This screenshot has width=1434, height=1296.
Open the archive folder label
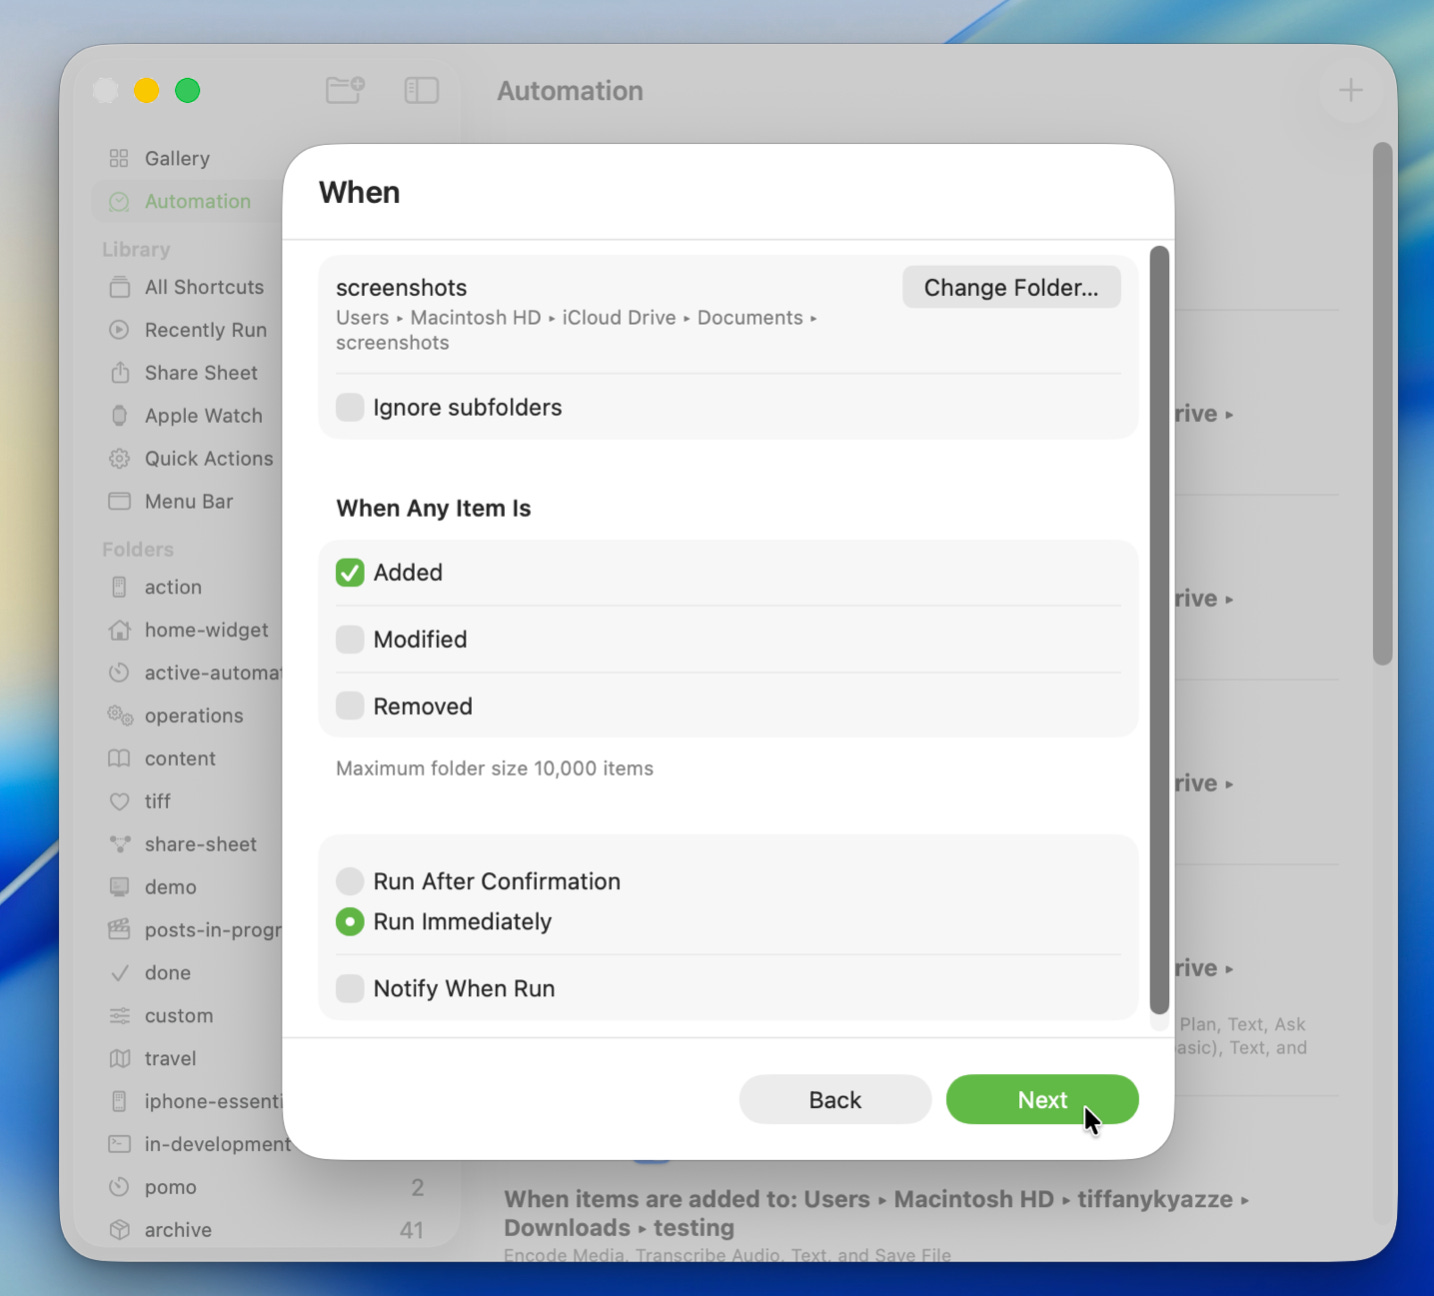(x=178, y=1230)
